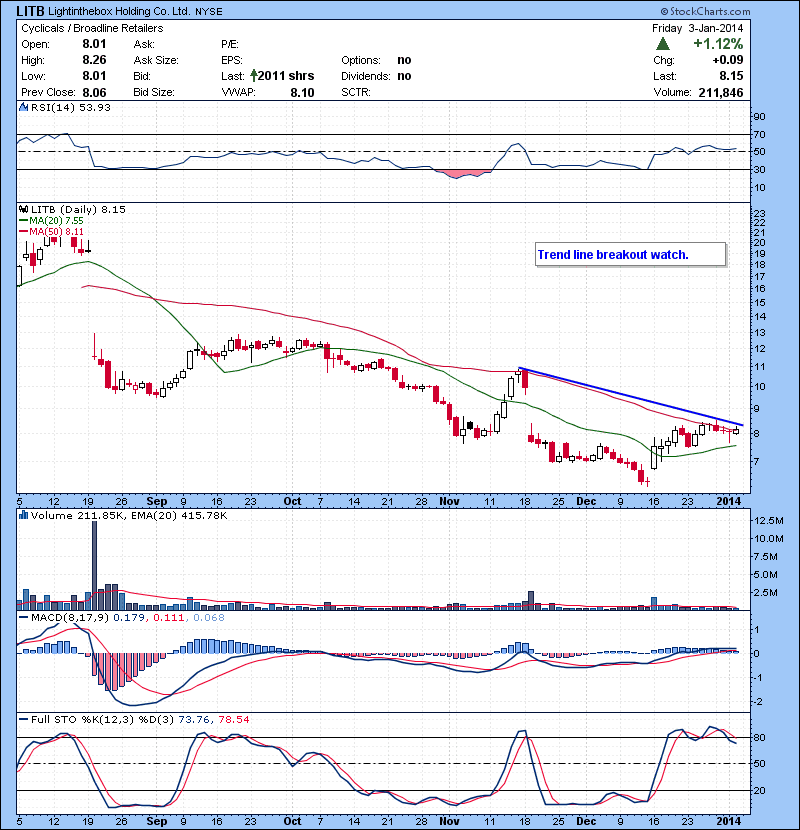
Task: Click the 2014 label on bottom stochastic axis
Action: tap(729, 821)
